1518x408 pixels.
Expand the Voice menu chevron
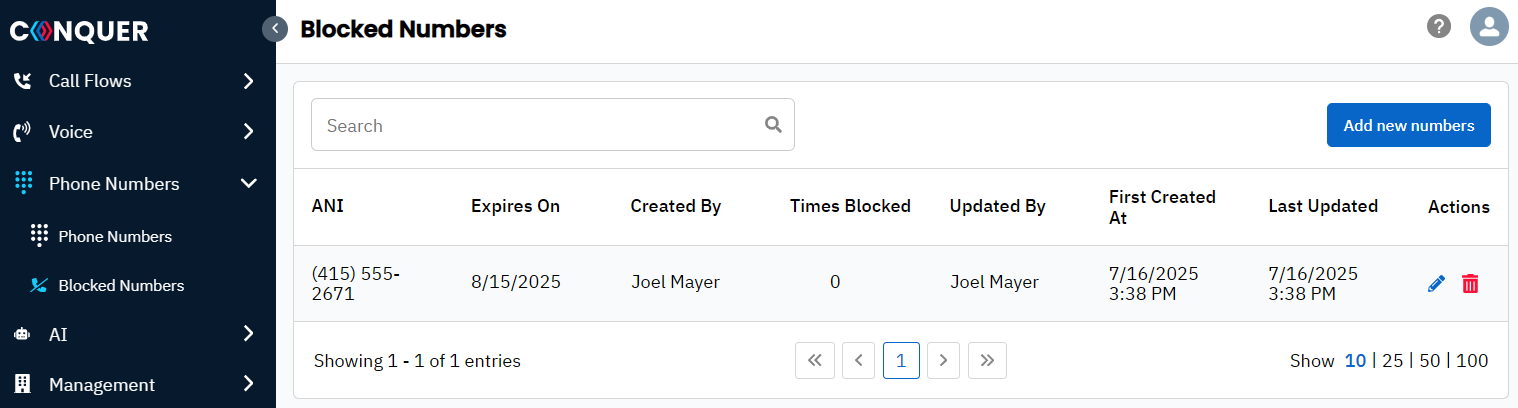249,132
